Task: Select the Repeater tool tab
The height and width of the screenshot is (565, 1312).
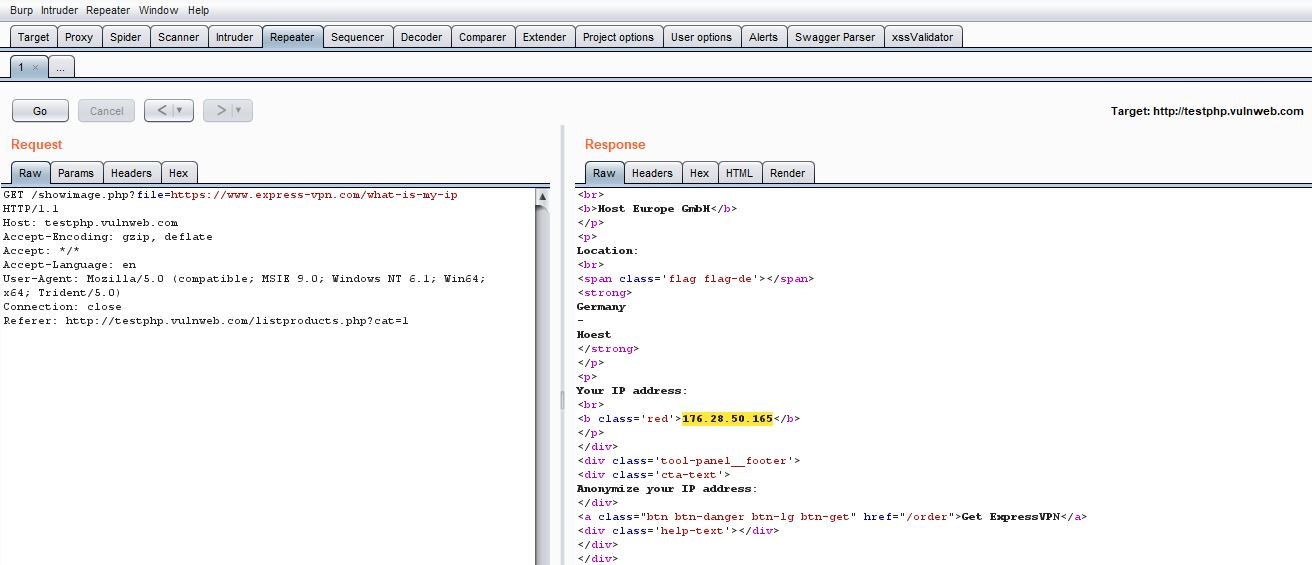Action: tap(292, 37)
